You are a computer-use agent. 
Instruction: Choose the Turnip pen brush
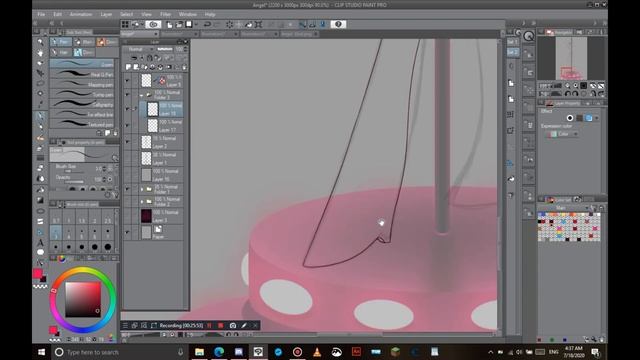coord(82,94)
